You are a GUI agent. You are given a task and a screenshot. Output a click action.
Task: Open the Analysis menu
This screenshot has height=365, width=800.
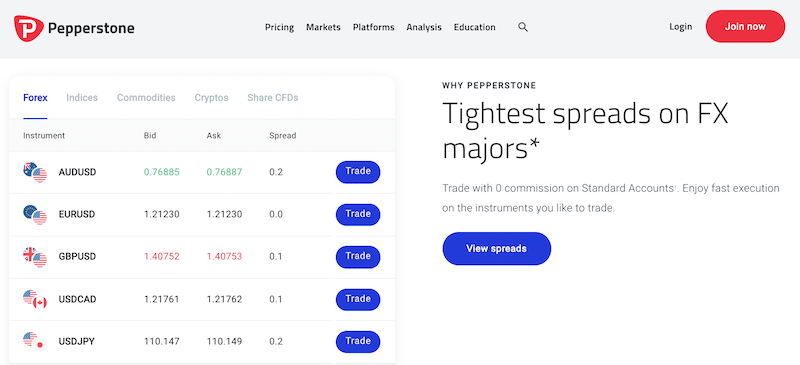point(424,28)
